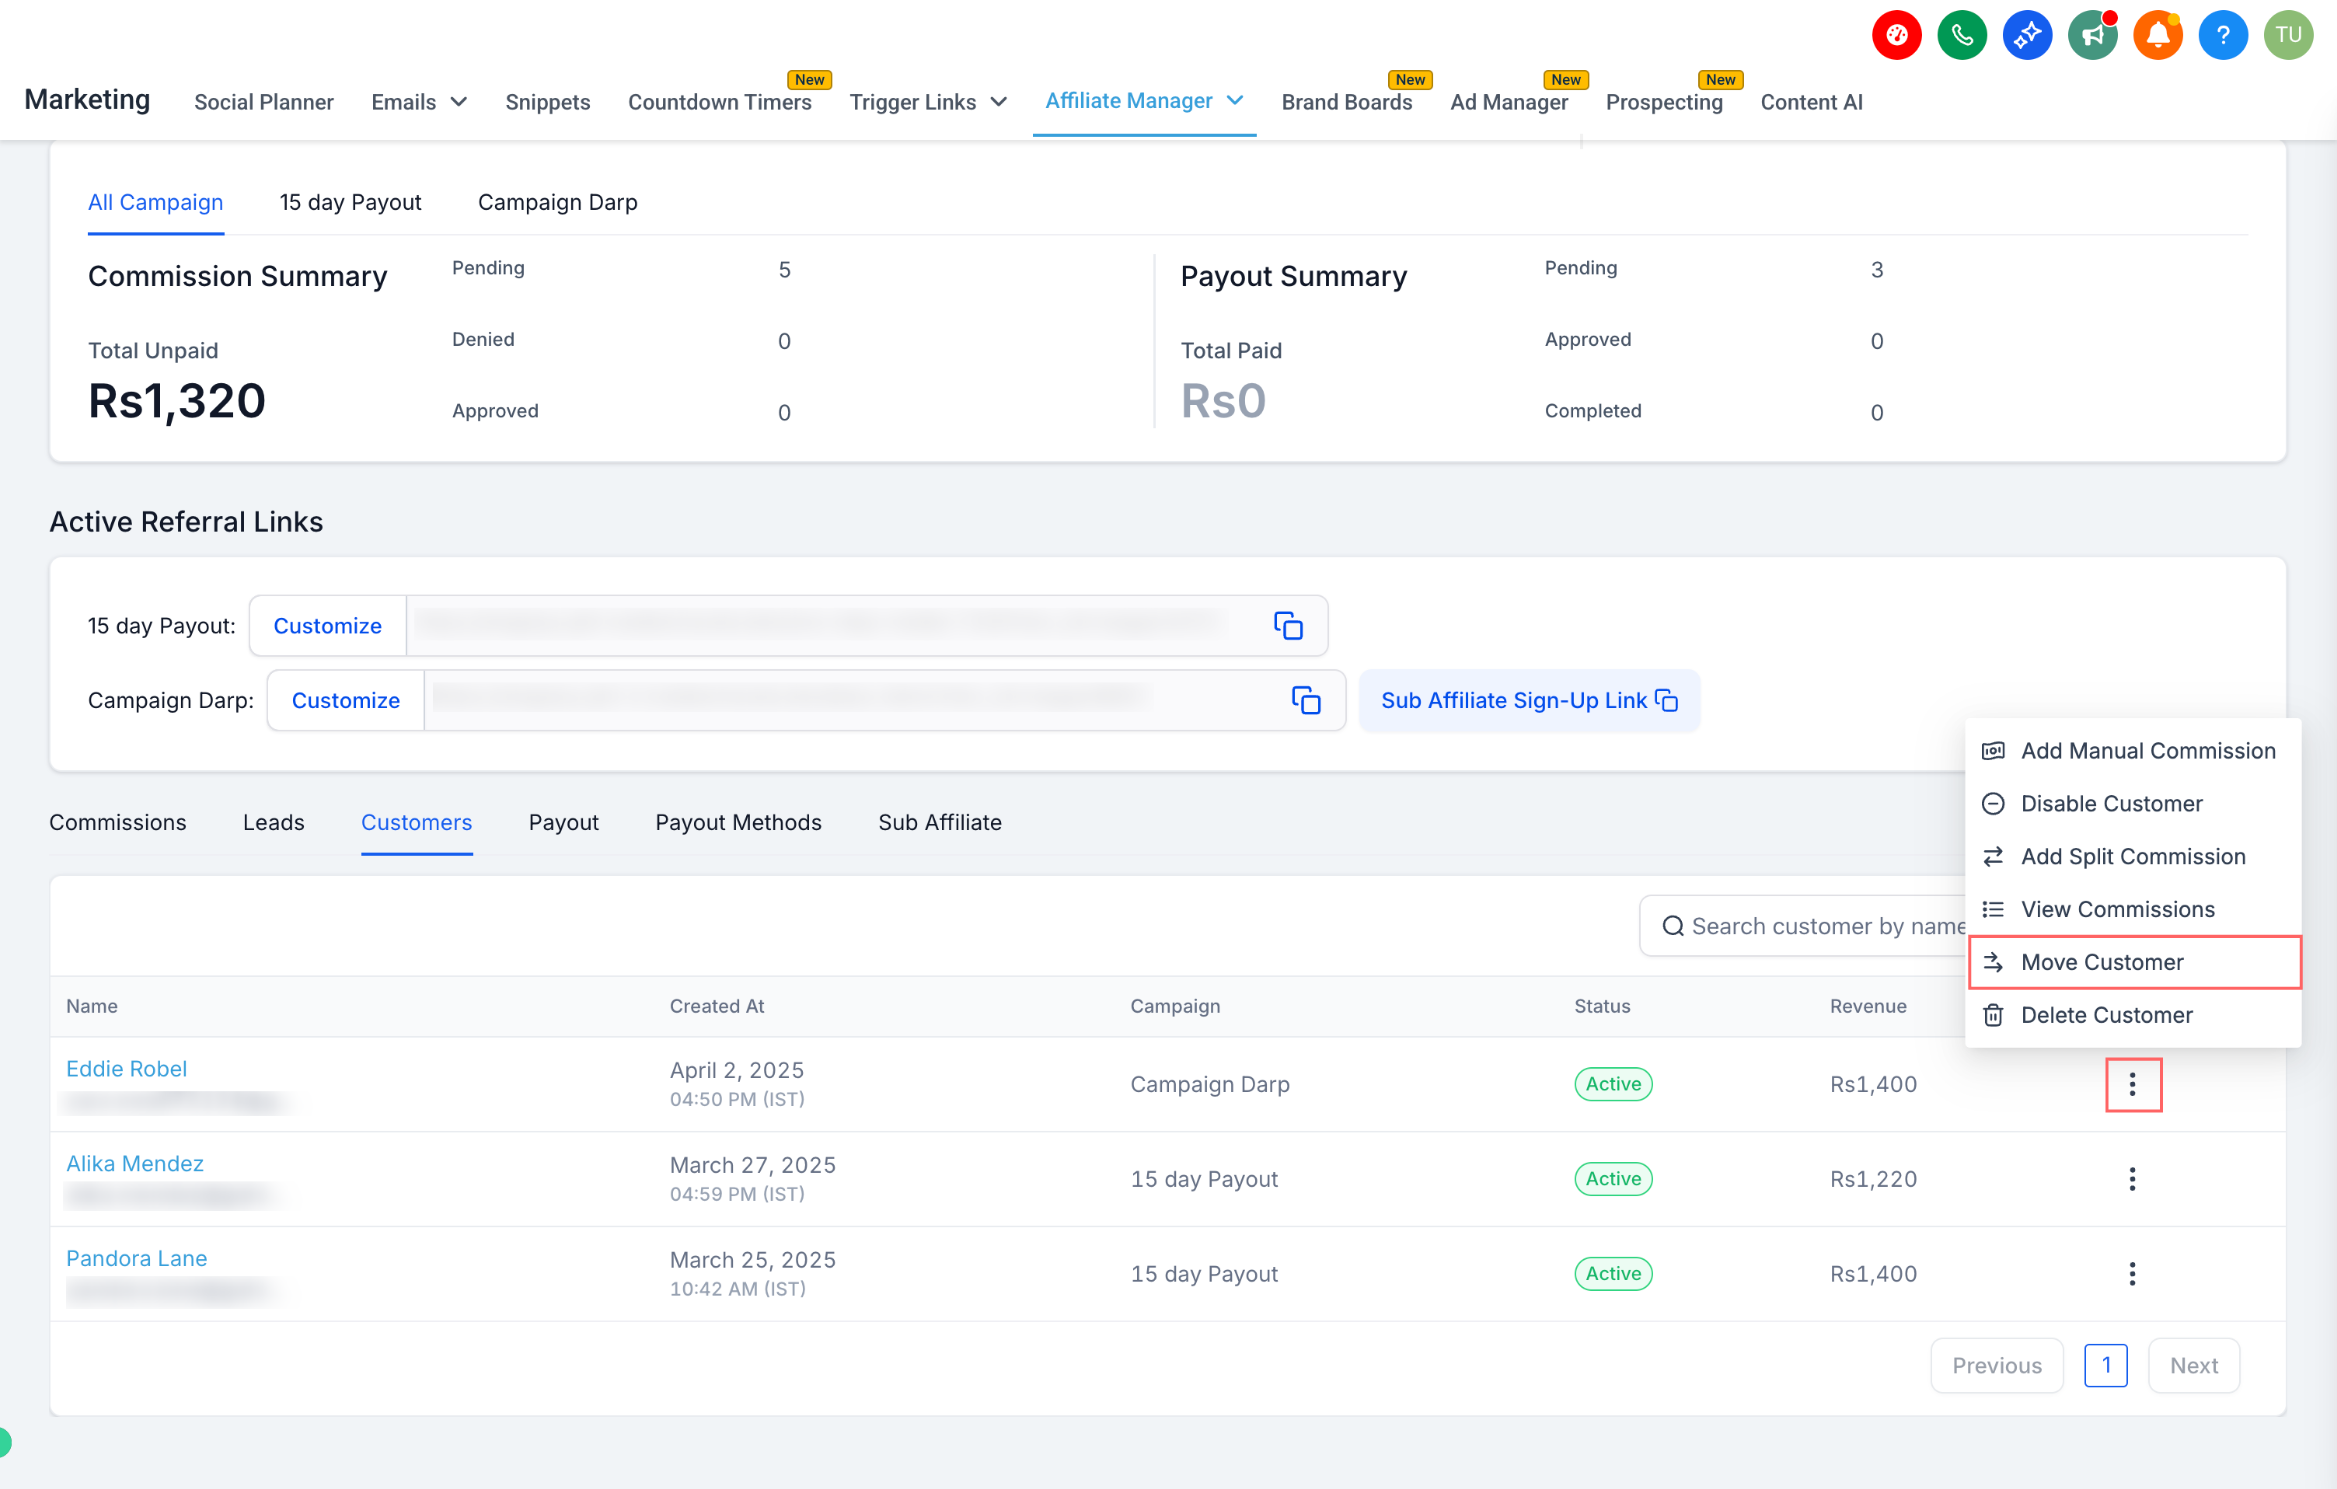This screenshot has height=1489, width=2337.
Task: Copy the 15 day Payout referral link
Action: pyautogui.click(x=1288, y=626)
